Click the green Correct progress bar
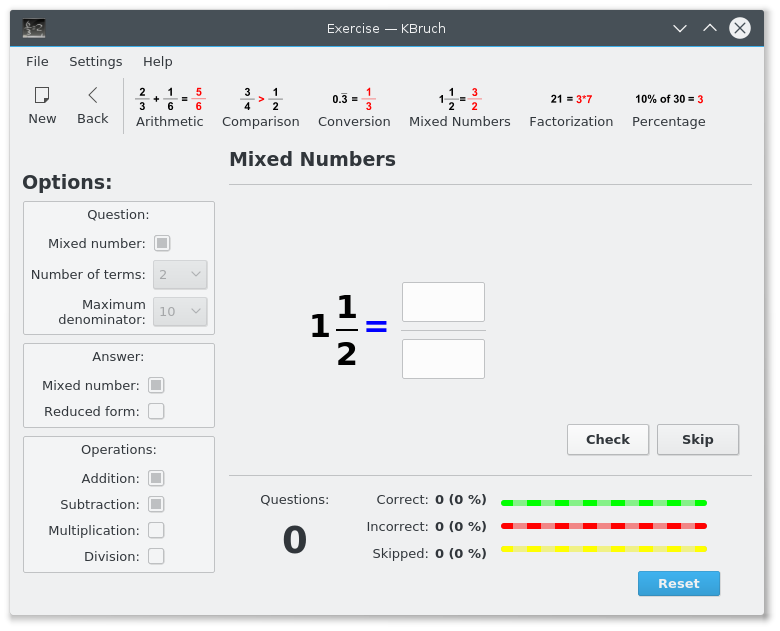The height and width of the screenshot is (631, 780). (603, 502)
